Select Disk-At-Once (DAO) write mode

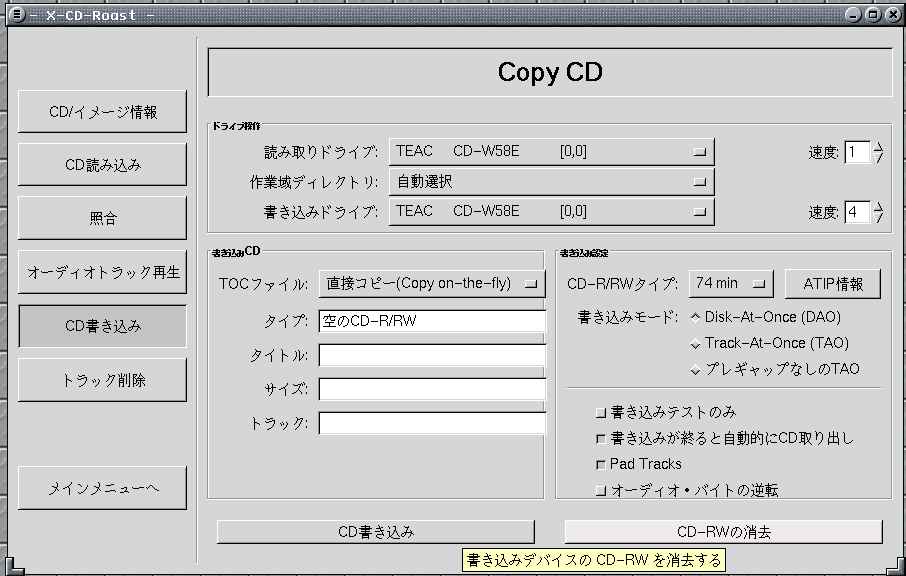pos(697,317)
